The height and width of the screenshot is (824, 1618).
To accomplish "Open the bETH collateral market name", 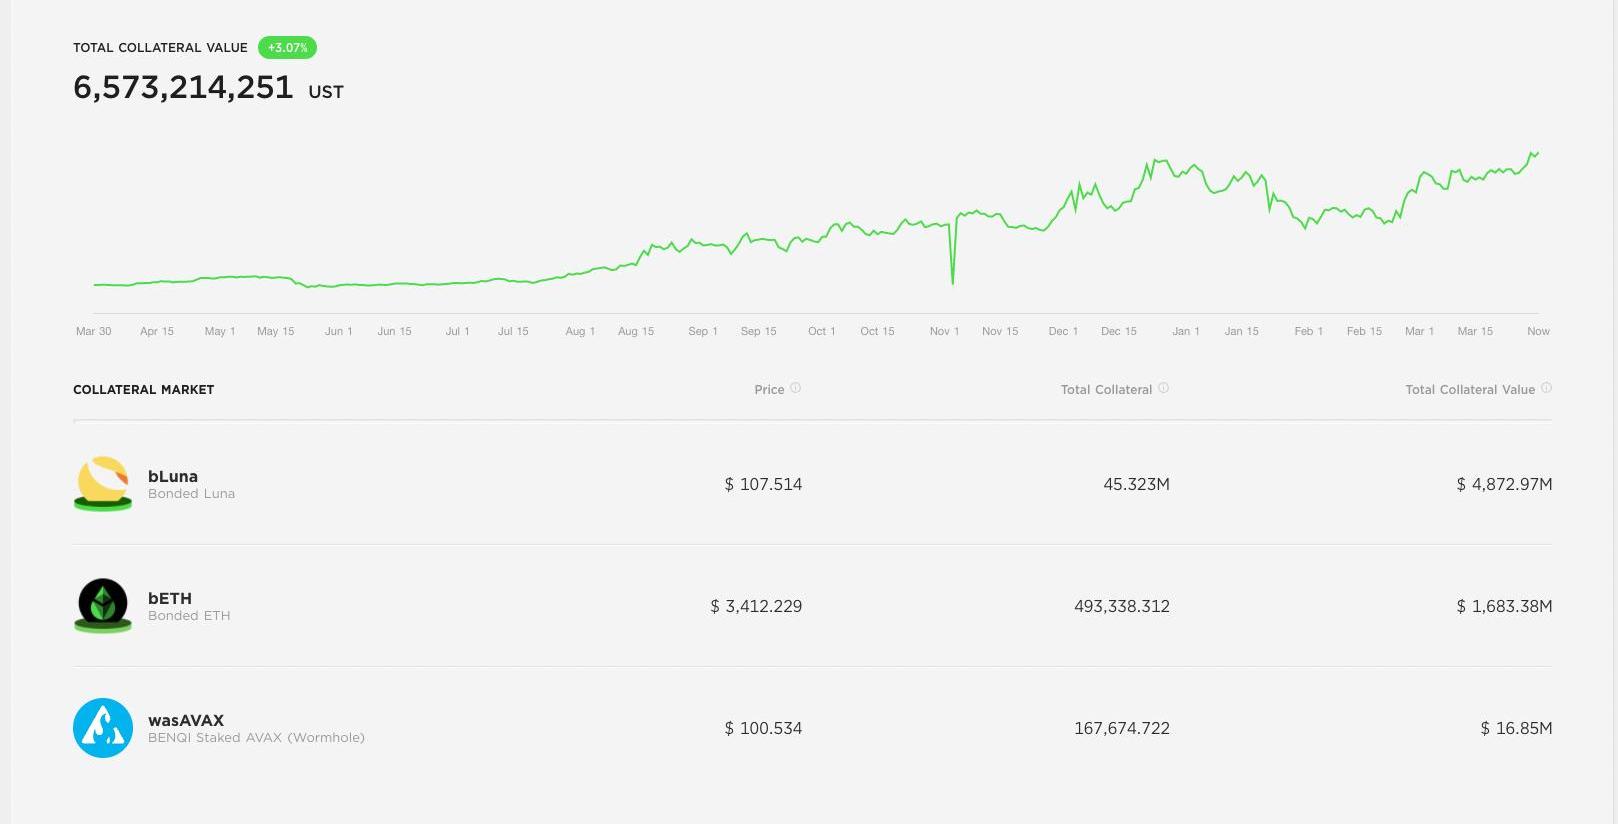I will 170,599.
